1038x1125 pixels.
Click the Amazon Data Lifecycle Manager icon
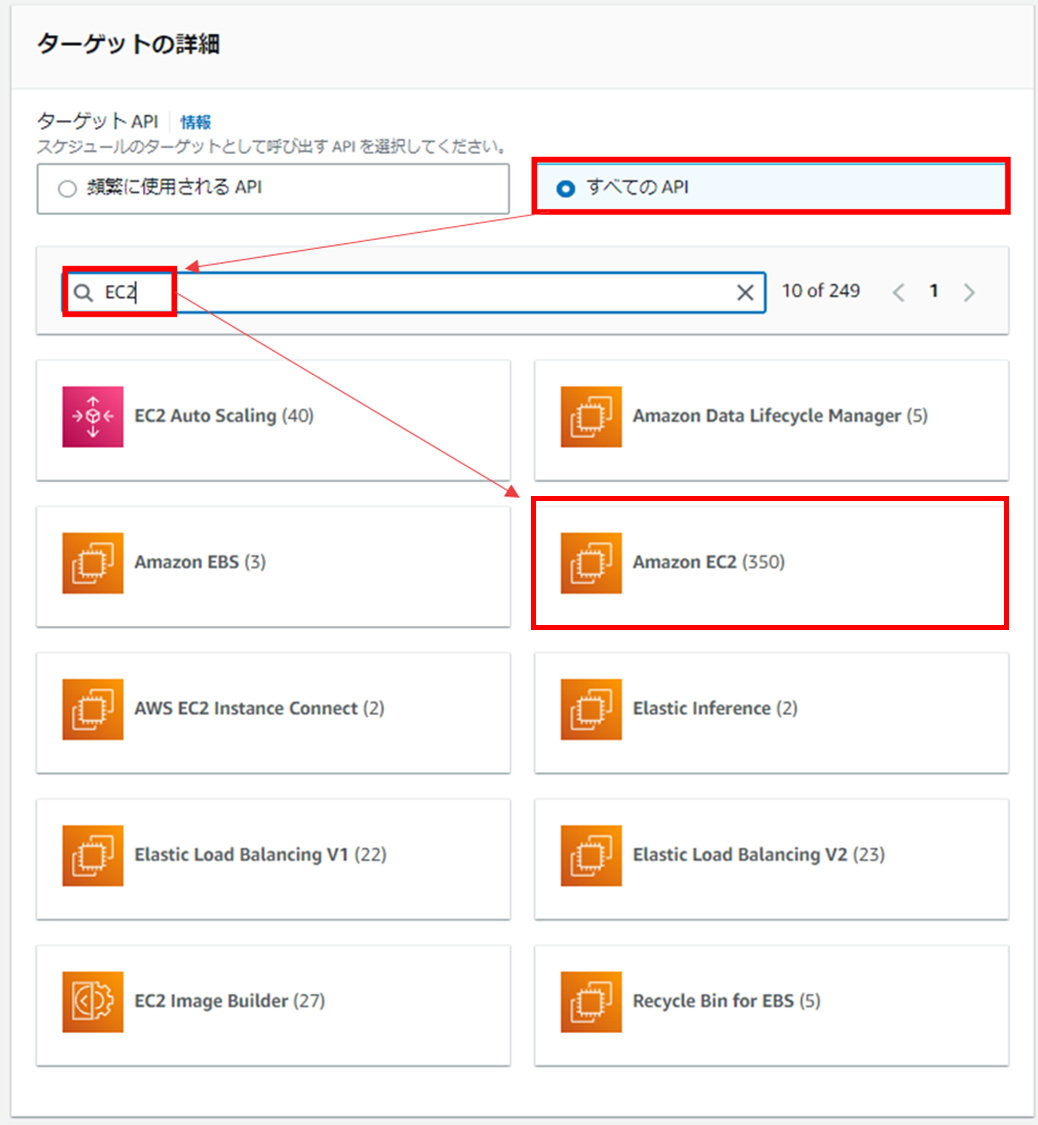tap(591, 417)
